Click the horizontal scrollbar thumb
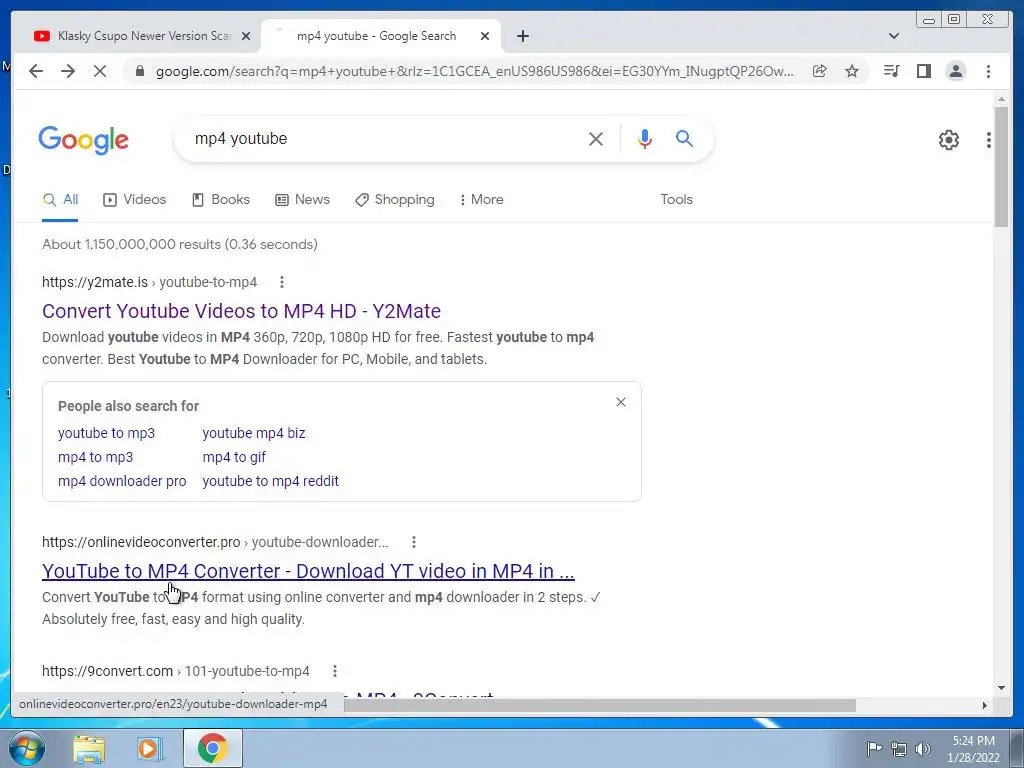Viewport: 1024px width, 768px height. (x=600, y=705)
